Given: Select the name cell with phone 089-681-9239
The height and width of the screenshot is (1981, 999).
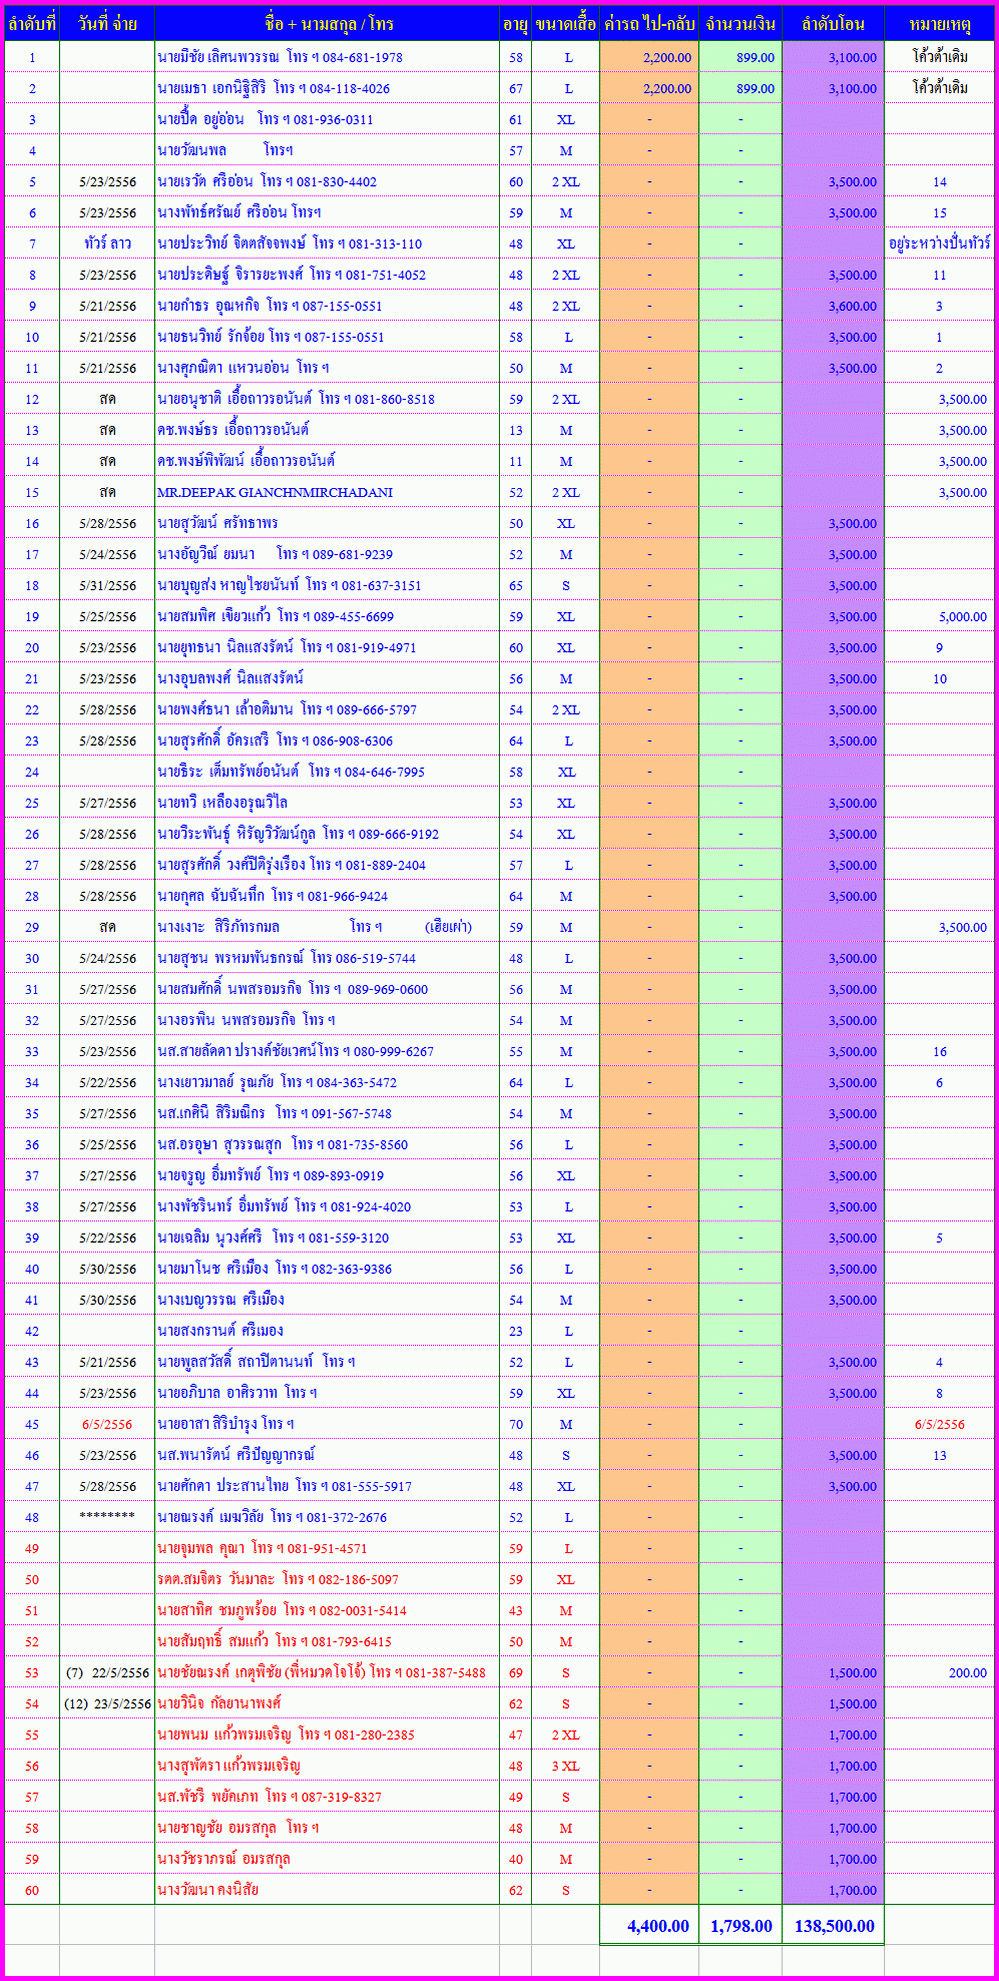Looking at the screenshot, I should [x=328, y=554].
